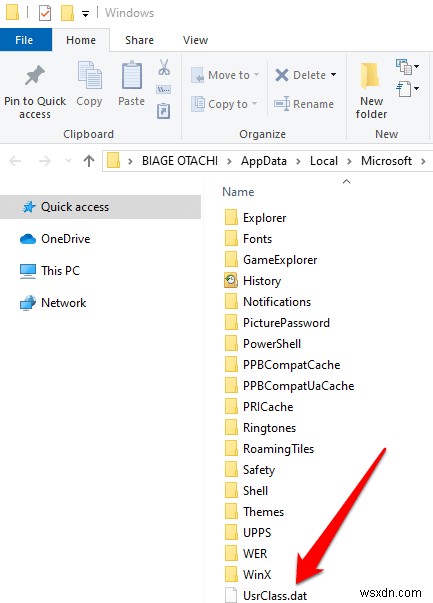
Task: Click the OneDrive cloud icon
Action: (28, 239)
